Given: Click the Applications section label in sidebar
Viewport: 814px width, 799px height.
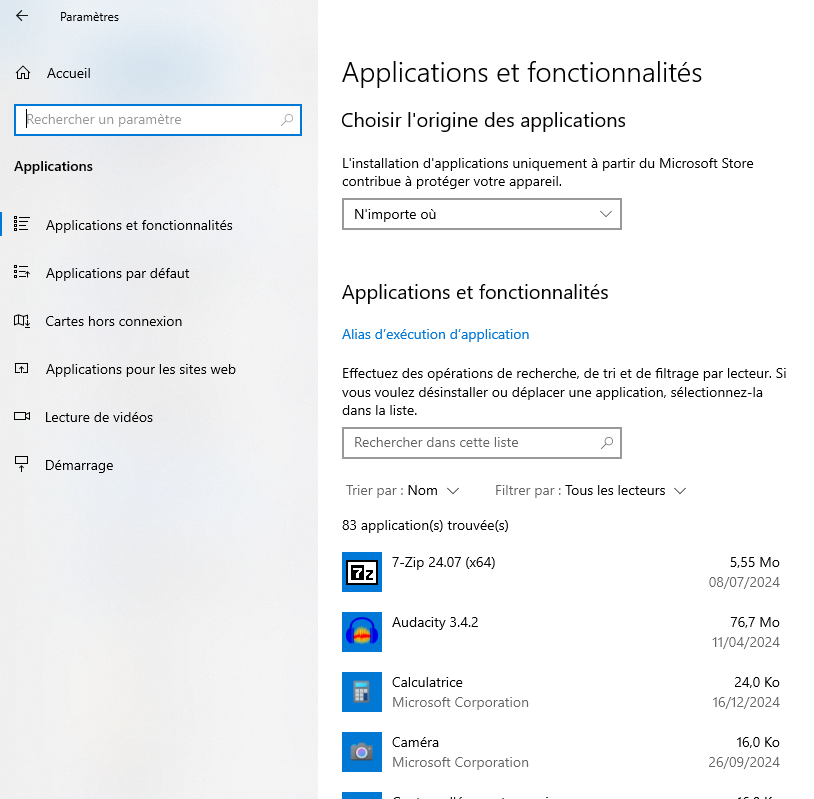Looking at the screenshot, I should pos(53,167).
